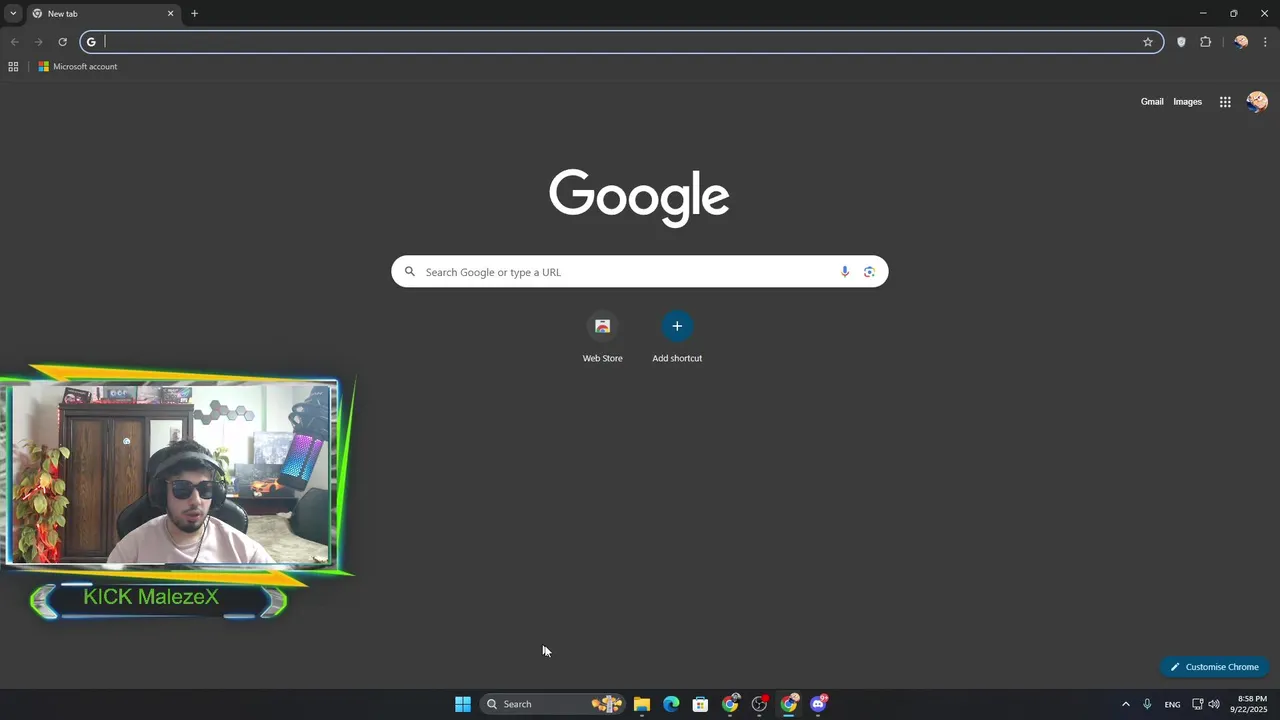Click the browser Back arrow
The width and height of the screenshot is (1280, 720).
click(x=14, y=42)
